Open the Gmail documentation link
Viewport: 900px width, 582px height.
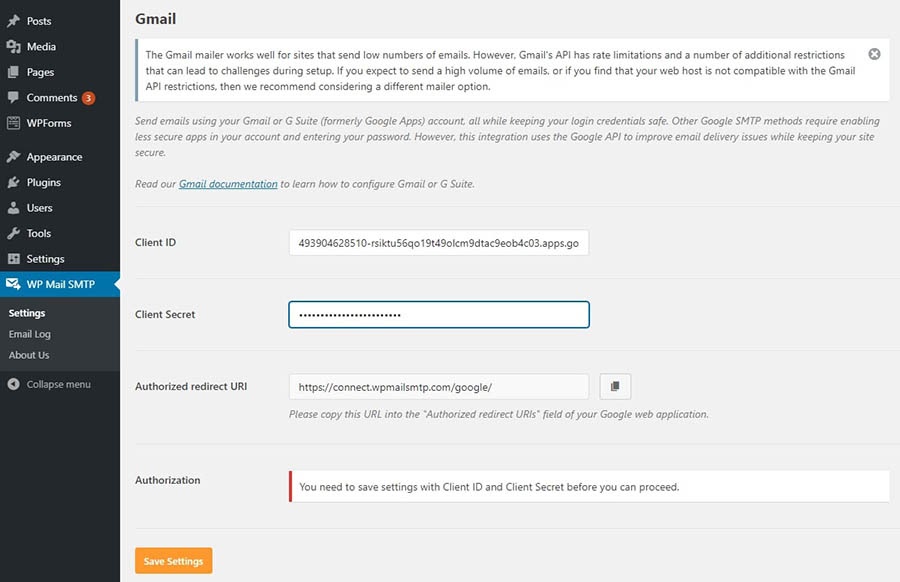228,184
